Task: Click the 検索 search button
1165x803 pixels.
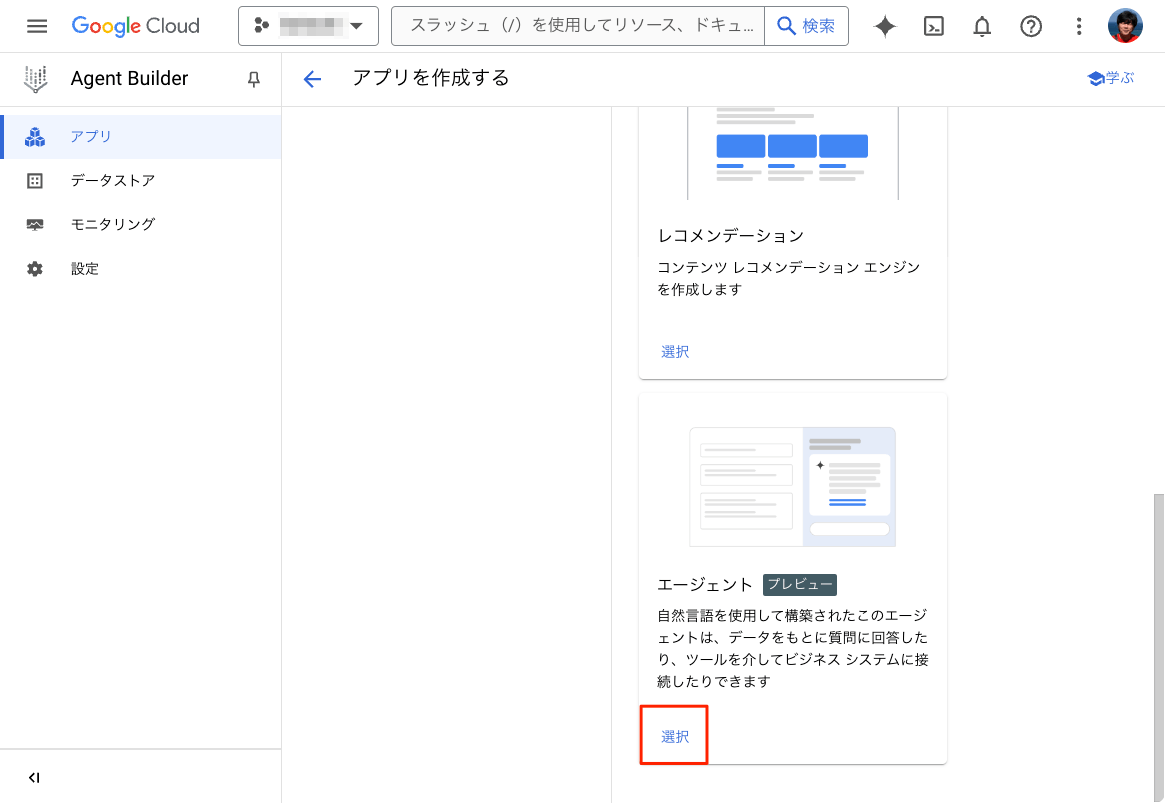Action: [x=806, y=26]
